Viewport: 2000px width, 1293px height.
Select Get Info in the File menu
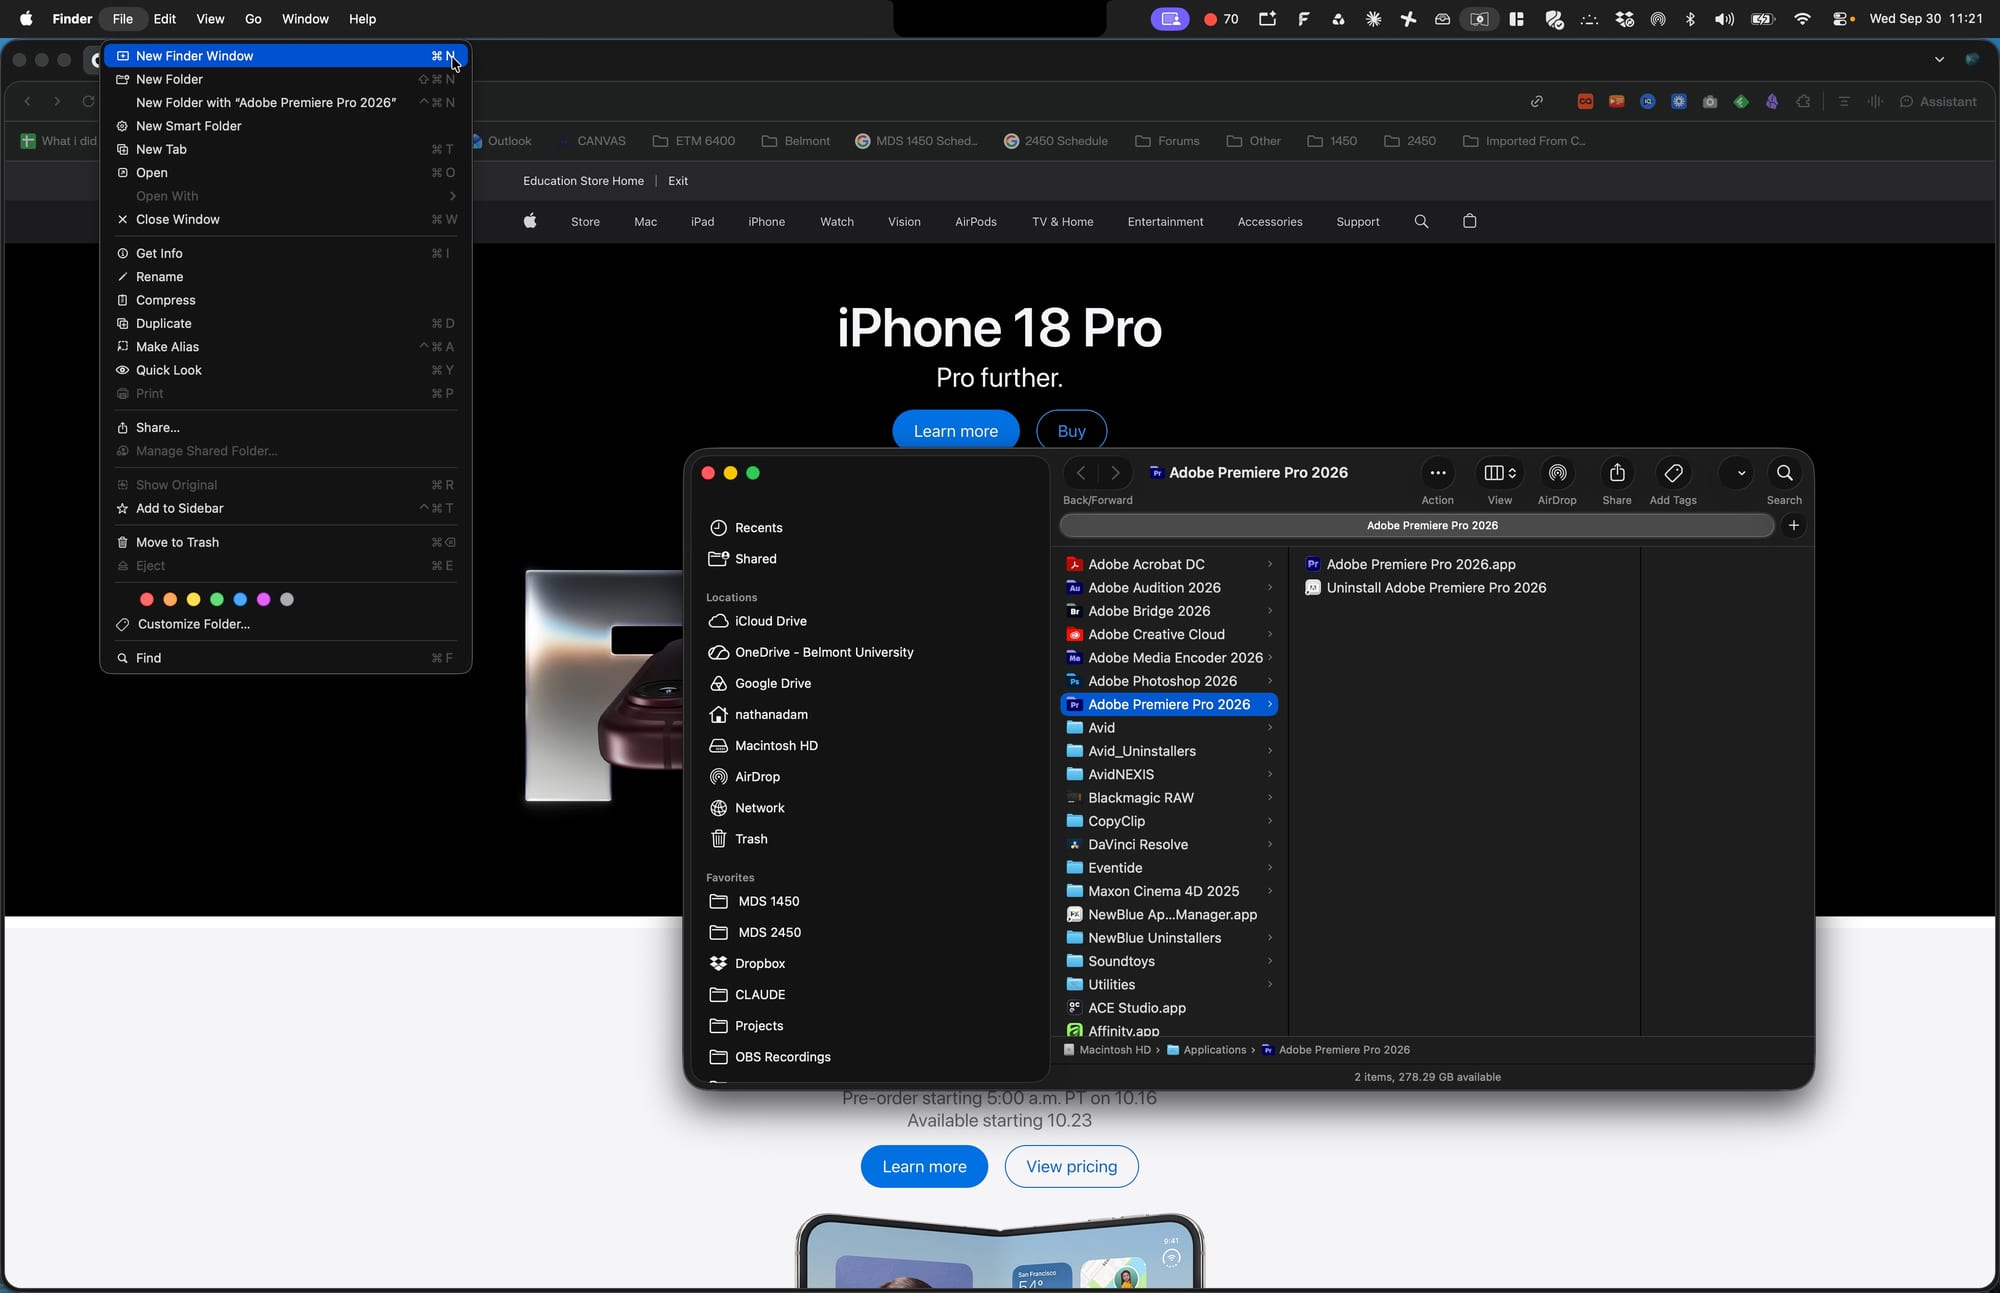point(286,254)
